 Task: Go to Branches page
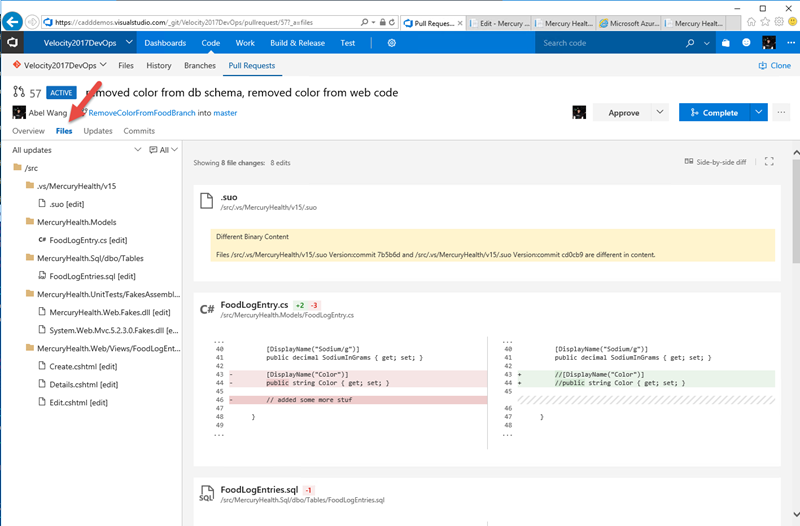tap(199, 65)
